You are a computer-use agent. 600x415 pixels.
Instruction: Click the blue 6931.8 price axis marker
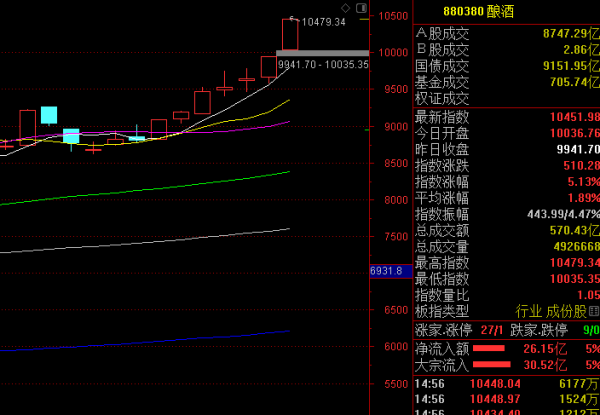click(x=385, y=271)
